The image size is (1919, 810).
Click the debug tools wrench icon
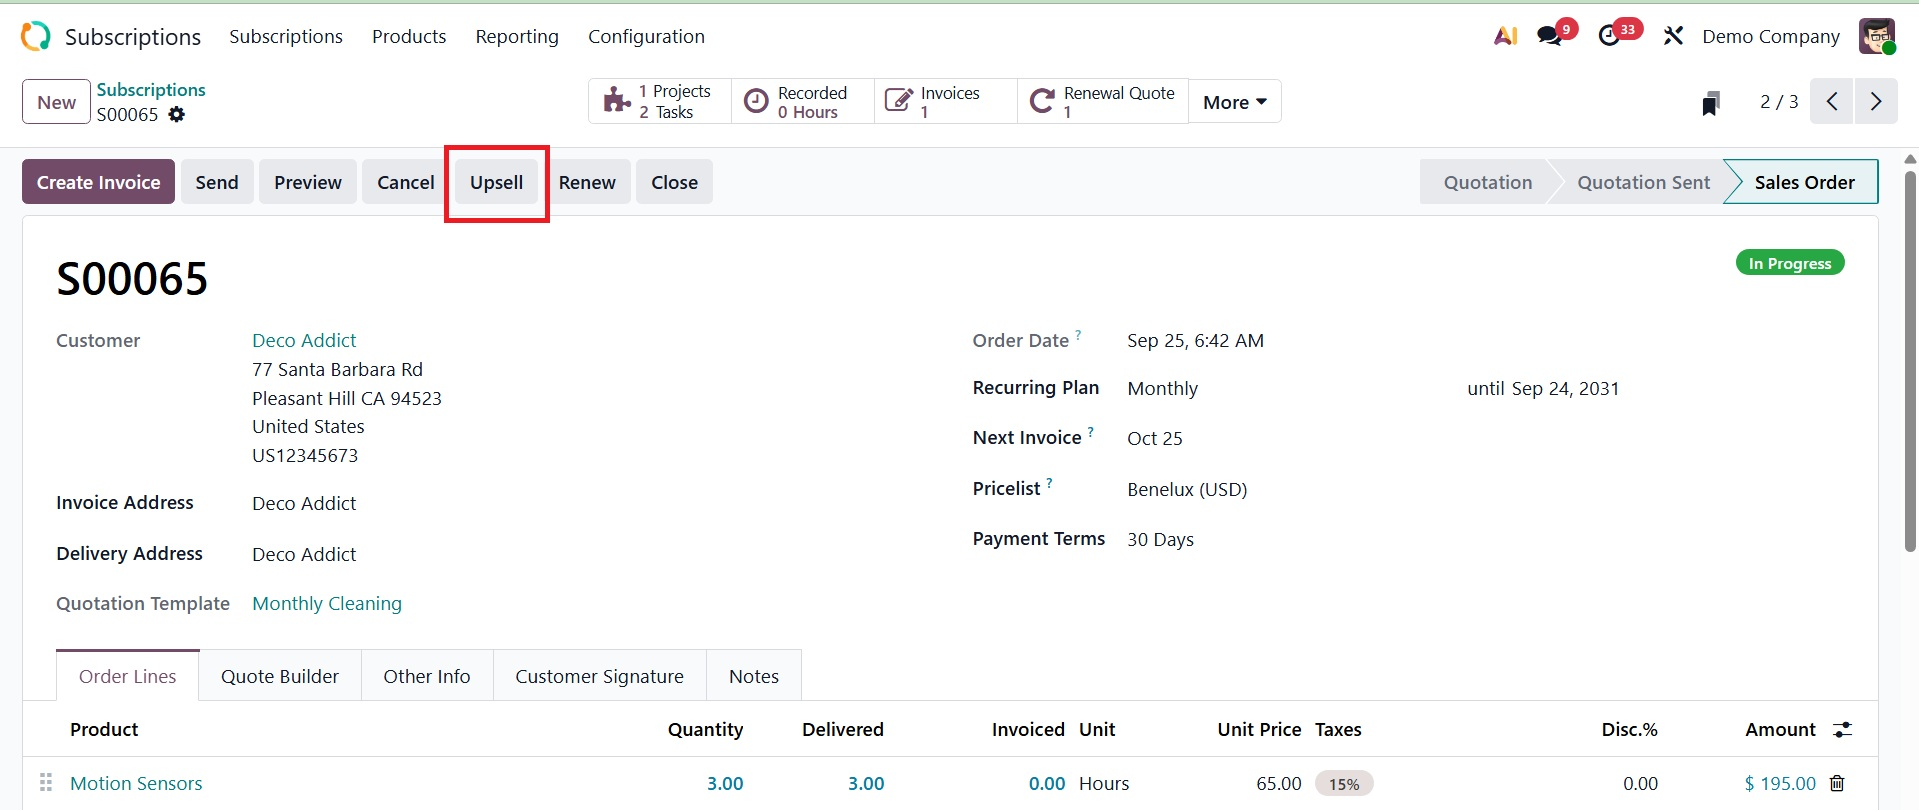tap(1673, 37)
